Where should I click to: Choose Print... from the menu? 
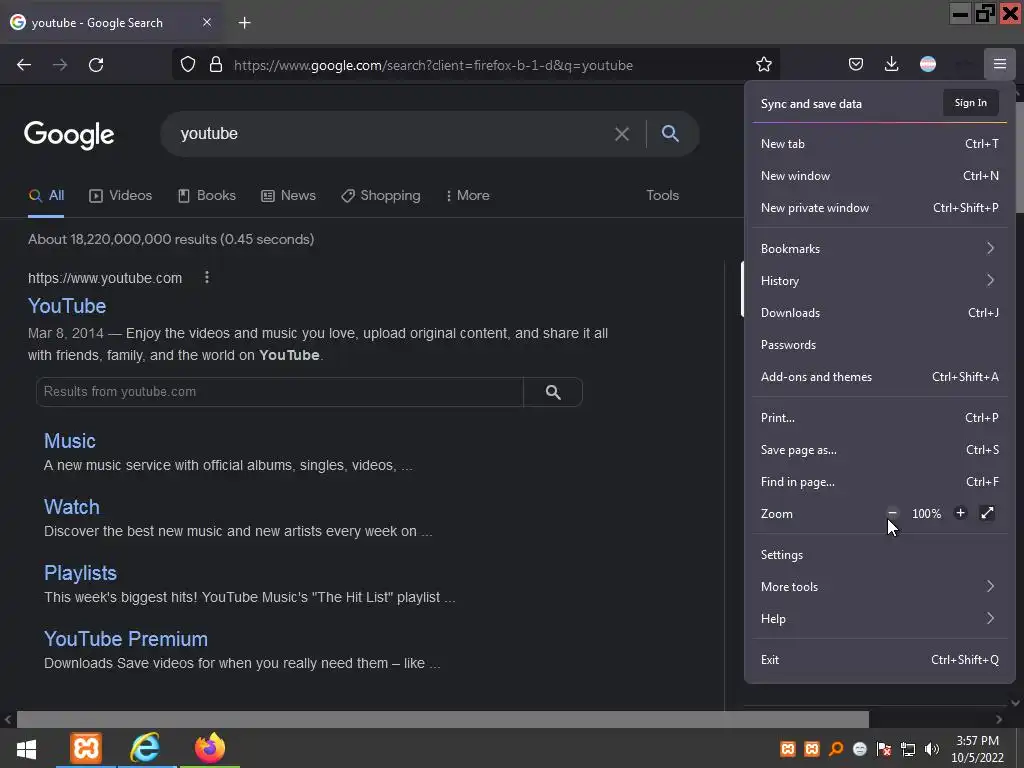(880, 418)
